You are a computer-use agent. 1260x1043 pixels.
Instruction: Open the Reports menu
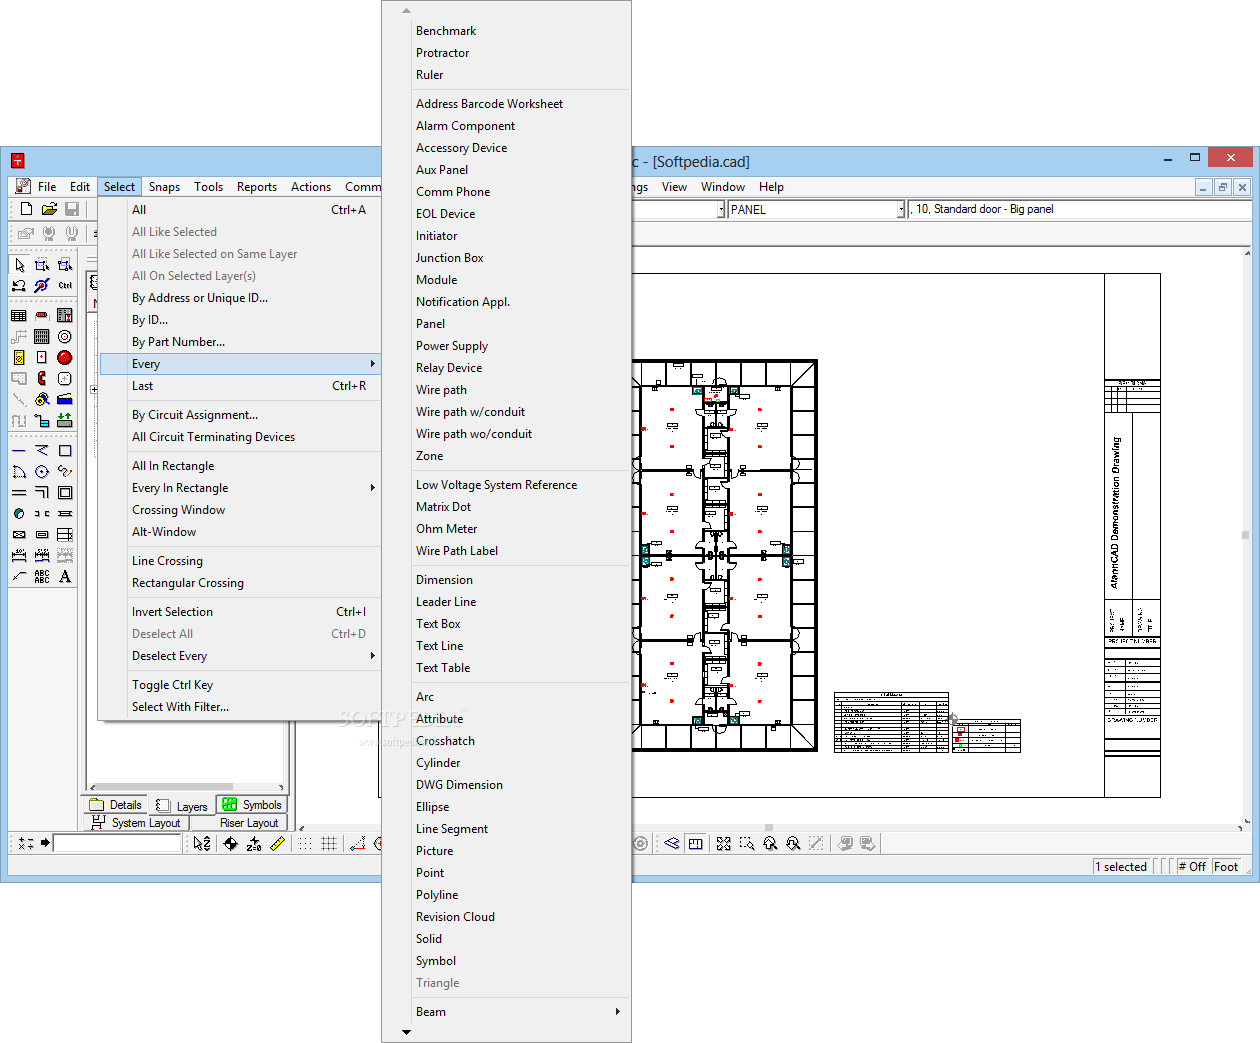point(257,187)
